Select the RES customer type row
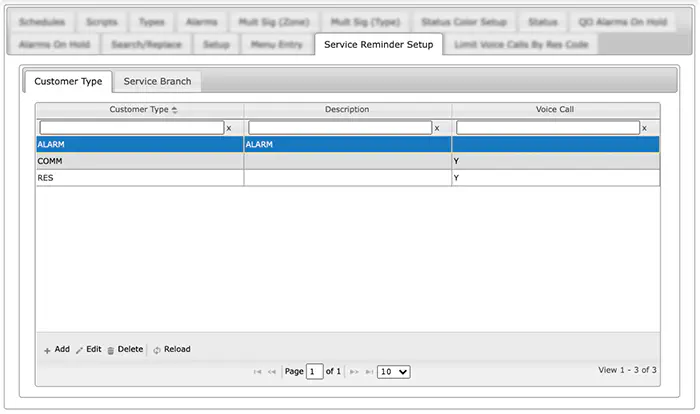The width and height of the screenshot is (700, 414). coord(348,178)
